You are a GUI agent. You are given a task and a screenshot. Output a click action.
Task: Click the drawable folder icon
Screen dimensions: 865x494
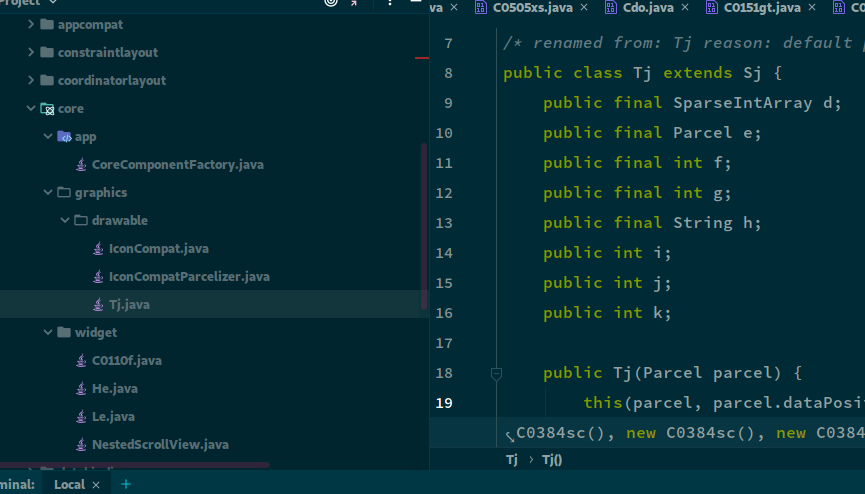(81, 220)
